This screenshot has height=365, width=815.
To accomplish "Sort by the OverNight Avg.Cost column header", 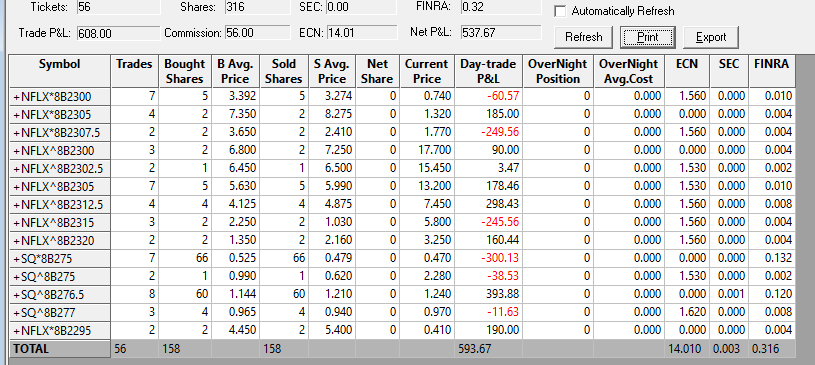I will pos(629,71).
